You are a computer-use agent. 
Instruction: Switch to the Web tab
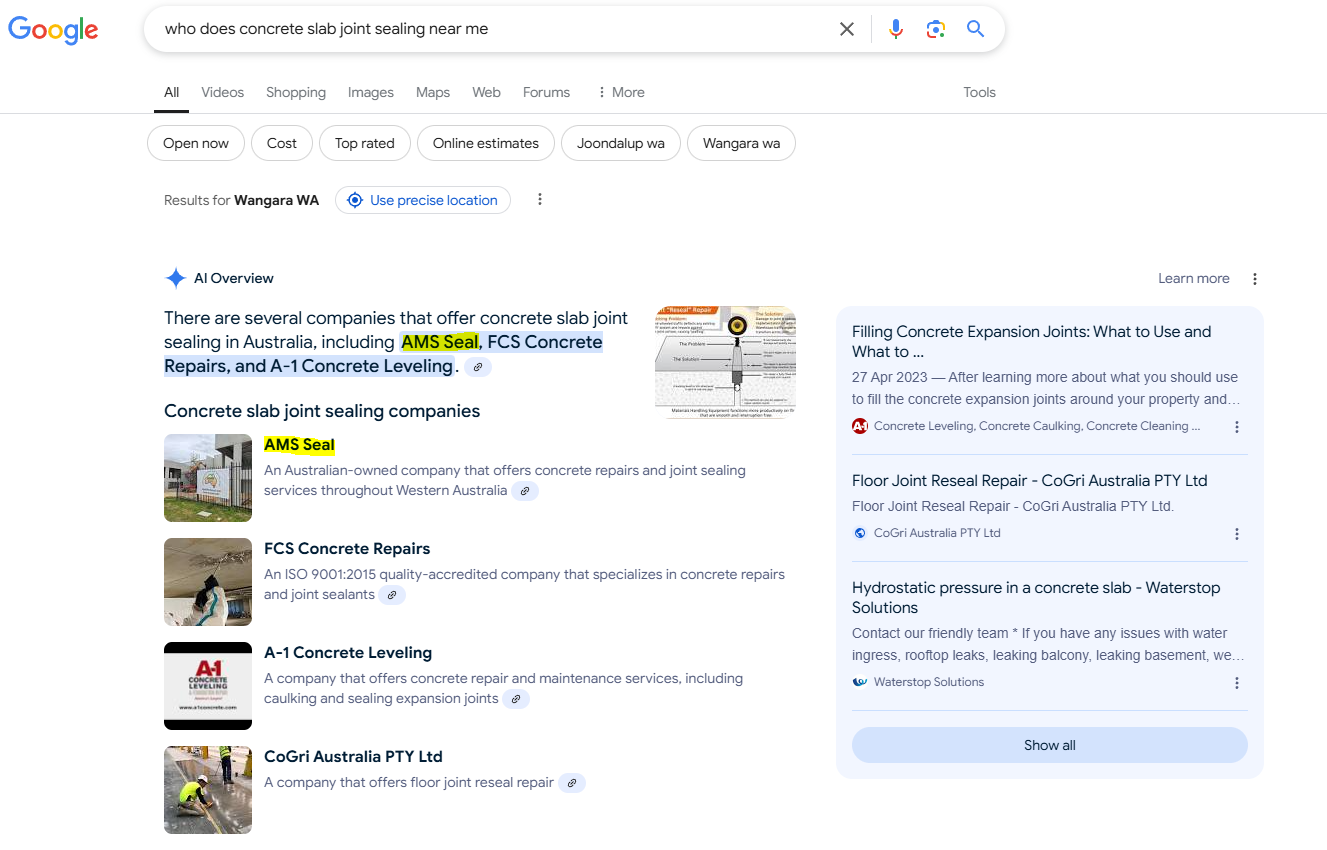pos(486,92)
